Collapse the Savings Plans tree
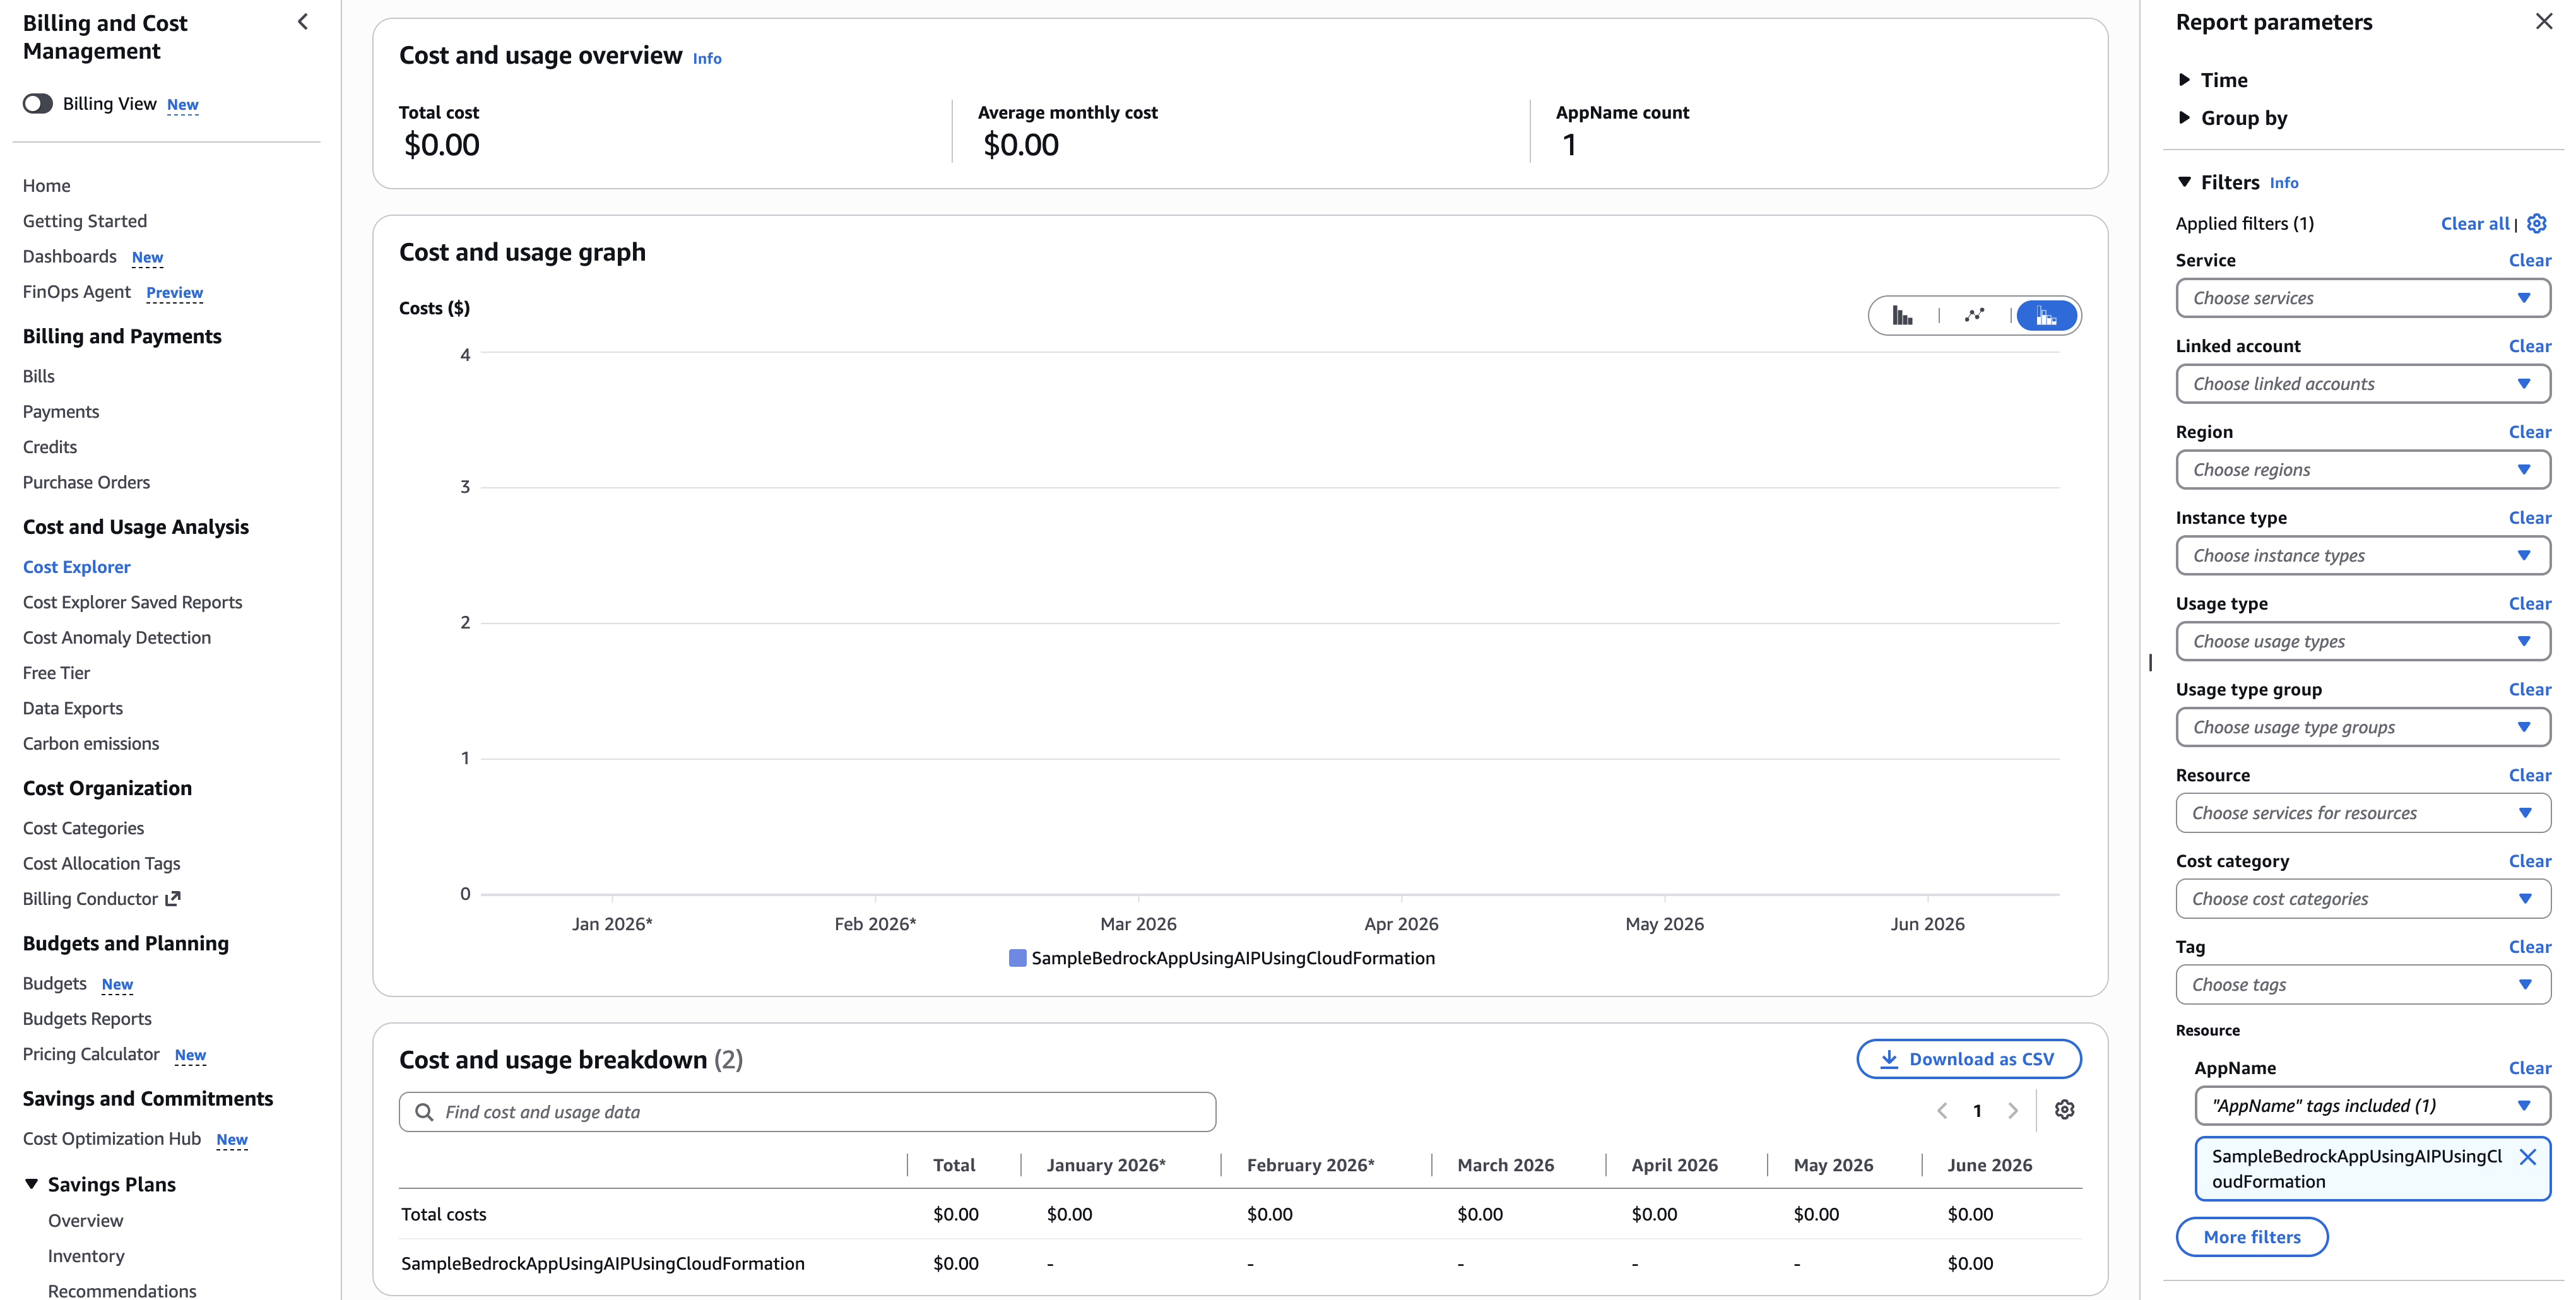 point(32,1184)
